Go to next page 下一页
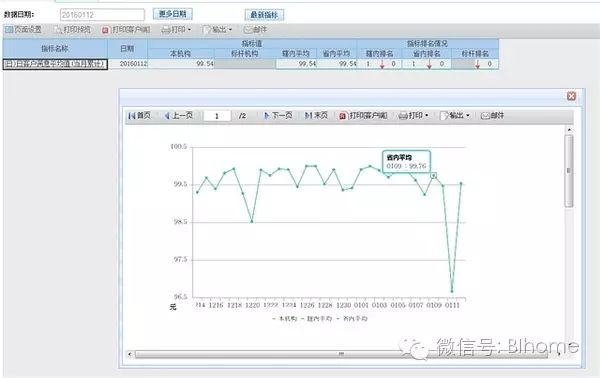Viewport: 600px width, 378px height. tap(278, 116)
